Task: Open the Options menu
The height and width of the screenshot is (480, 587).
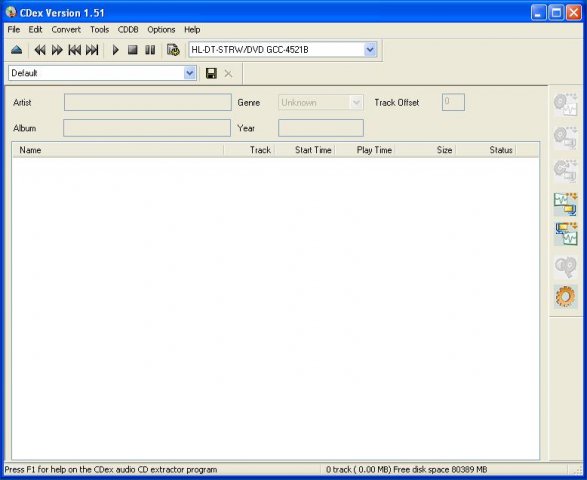Action: [x=161, y=30]
